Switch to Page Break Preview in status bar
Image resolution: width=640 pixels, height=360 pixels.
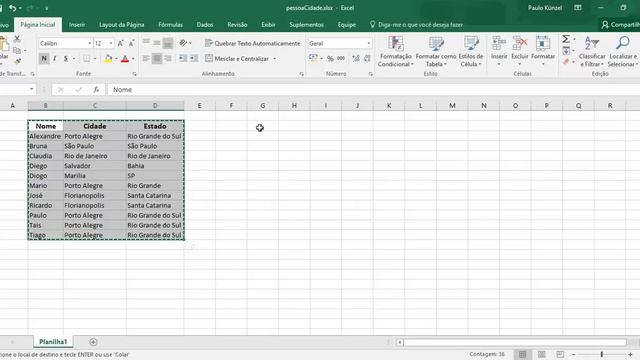[560, 355]
